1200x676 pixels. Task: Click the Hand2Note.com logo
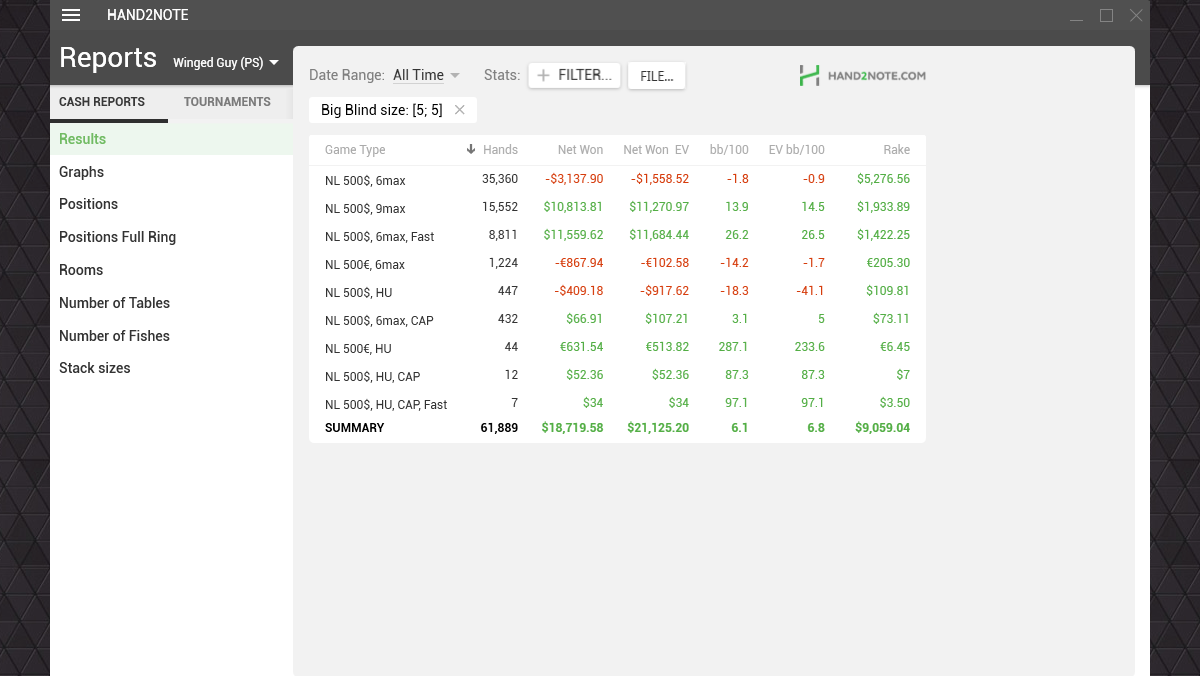coord(862,75)
